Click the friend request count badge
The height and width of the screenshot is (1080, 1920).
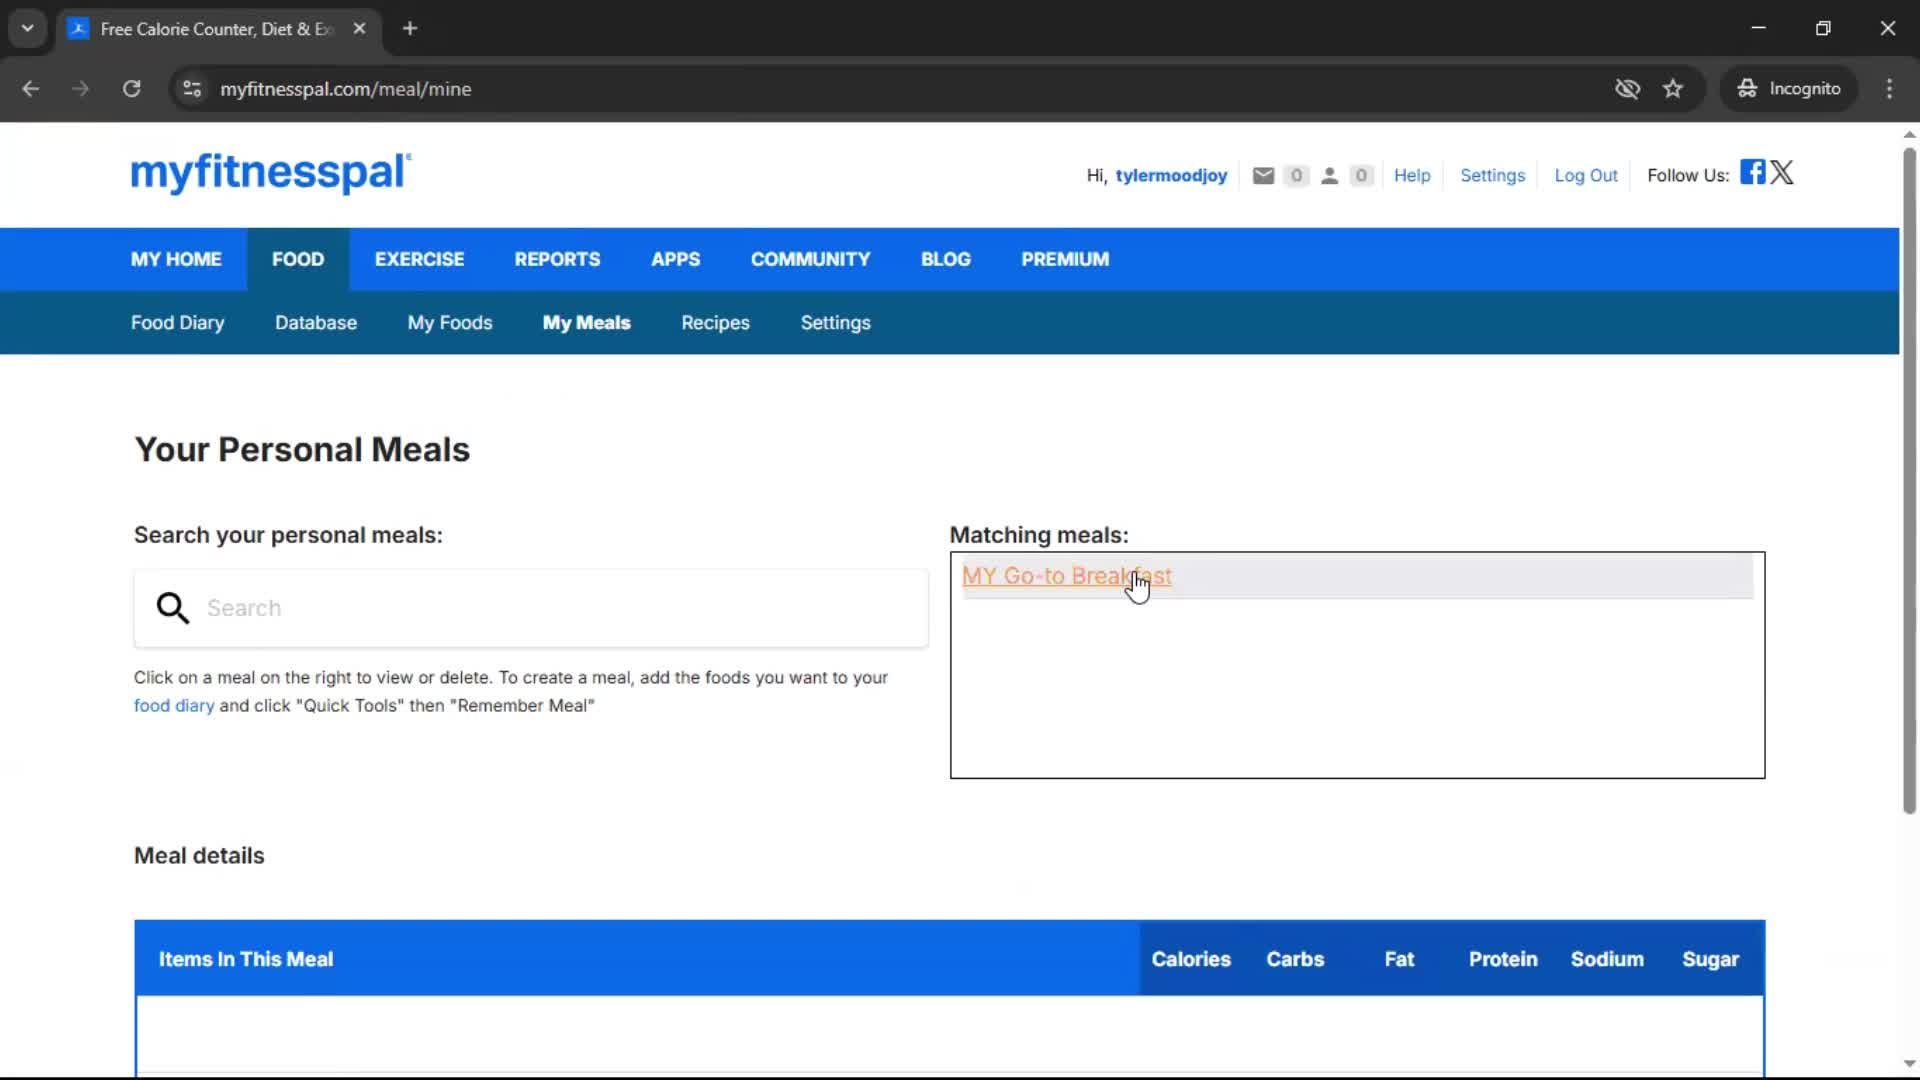coord(1361,176)
